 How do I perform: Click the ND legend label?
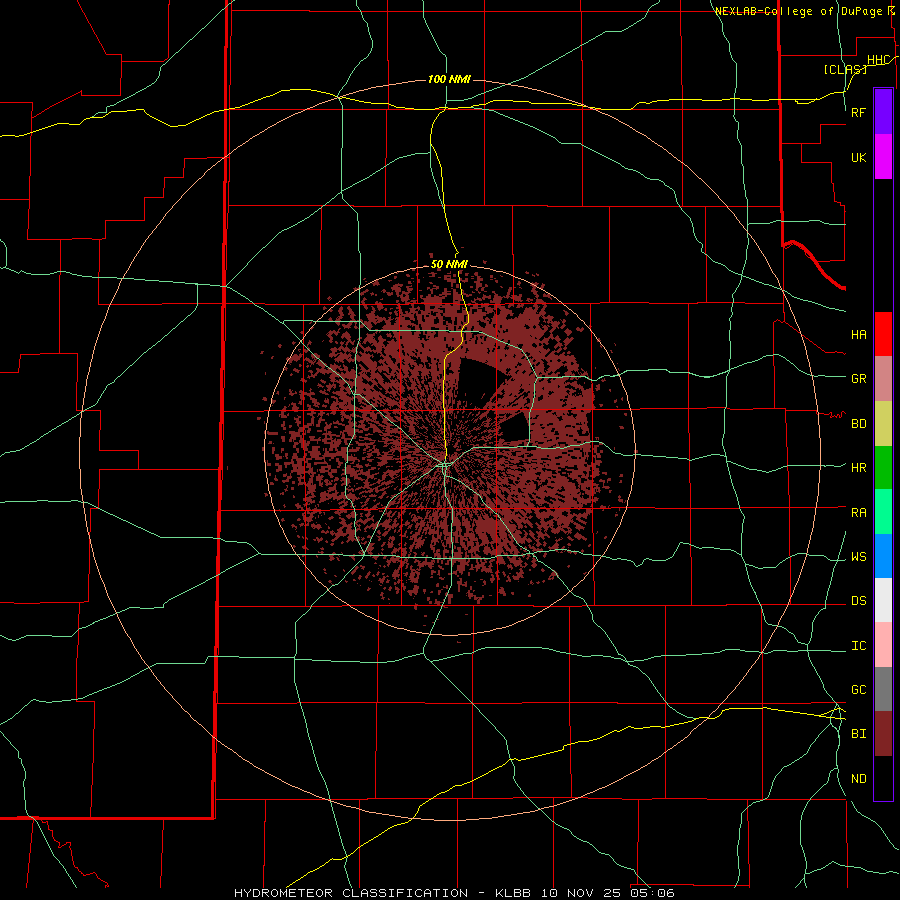coord(859,779)
